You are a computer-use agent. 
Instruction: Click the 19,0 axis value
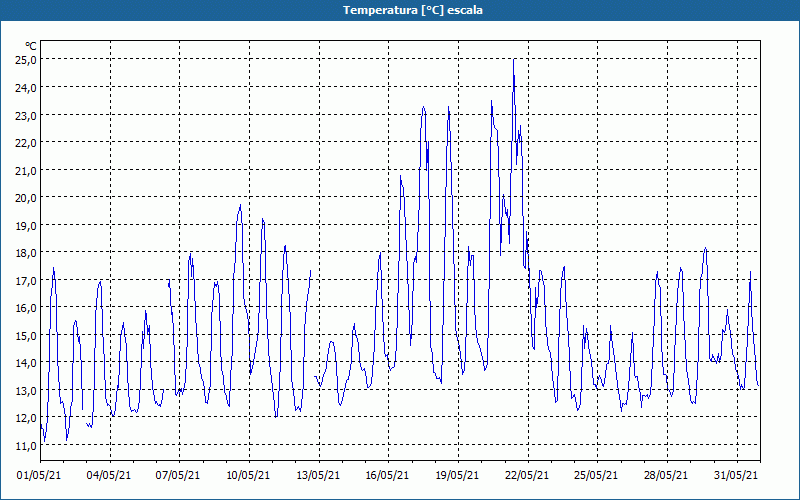[x=26, y=226]
